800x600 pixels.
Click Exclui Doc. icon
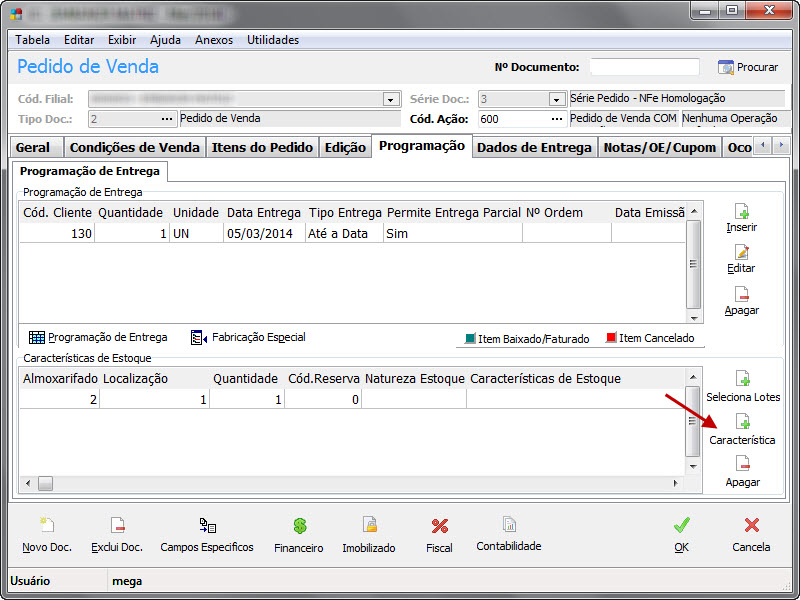(x=117, y=526)
